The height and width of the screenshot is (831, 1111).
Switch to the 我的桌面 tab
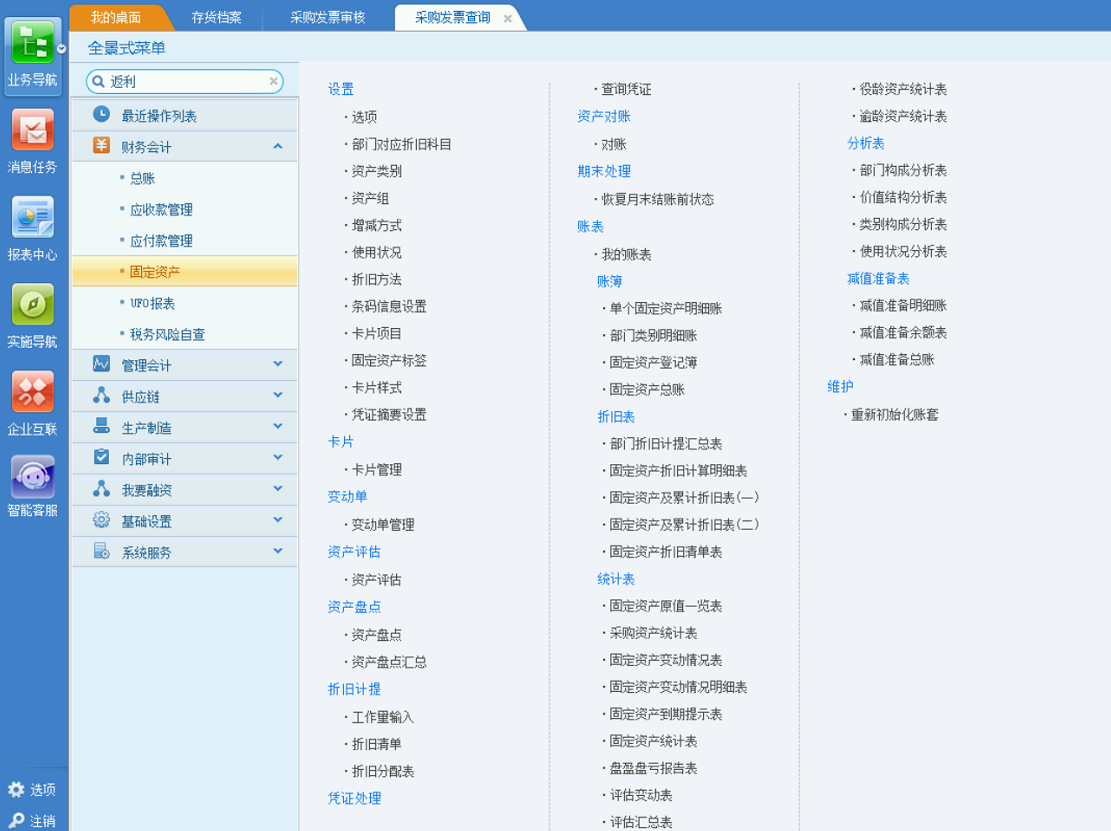click(x=115, y=18)
